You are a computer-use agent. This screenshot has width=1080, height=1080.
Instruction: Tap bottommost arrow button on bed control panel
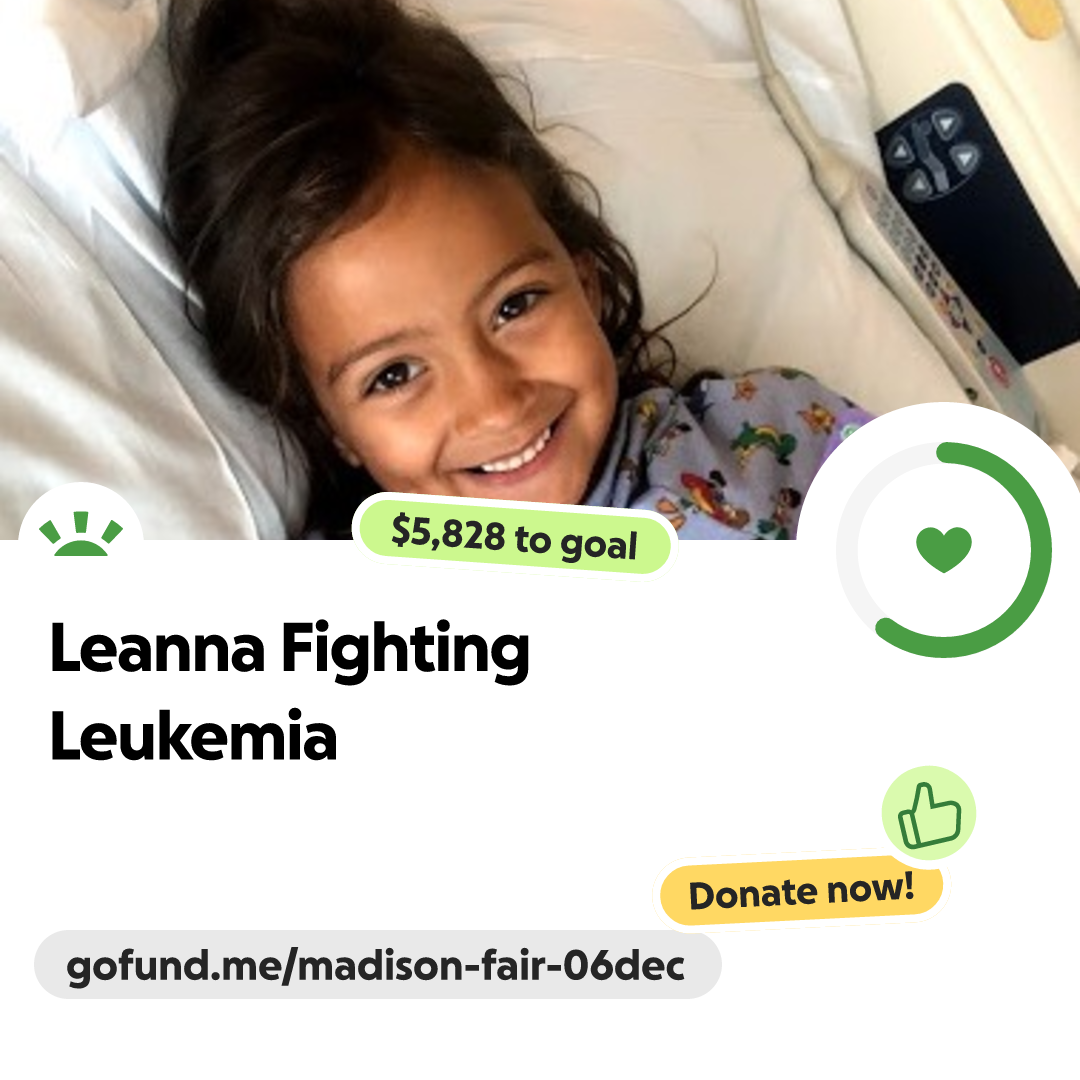tap(918, 185)
